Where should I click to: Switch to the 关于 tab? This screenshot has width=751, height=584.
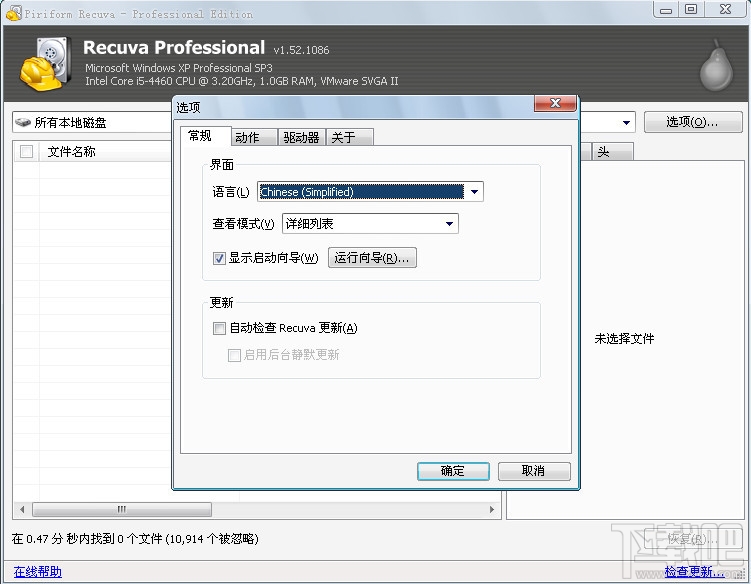(x=350, y=138)
